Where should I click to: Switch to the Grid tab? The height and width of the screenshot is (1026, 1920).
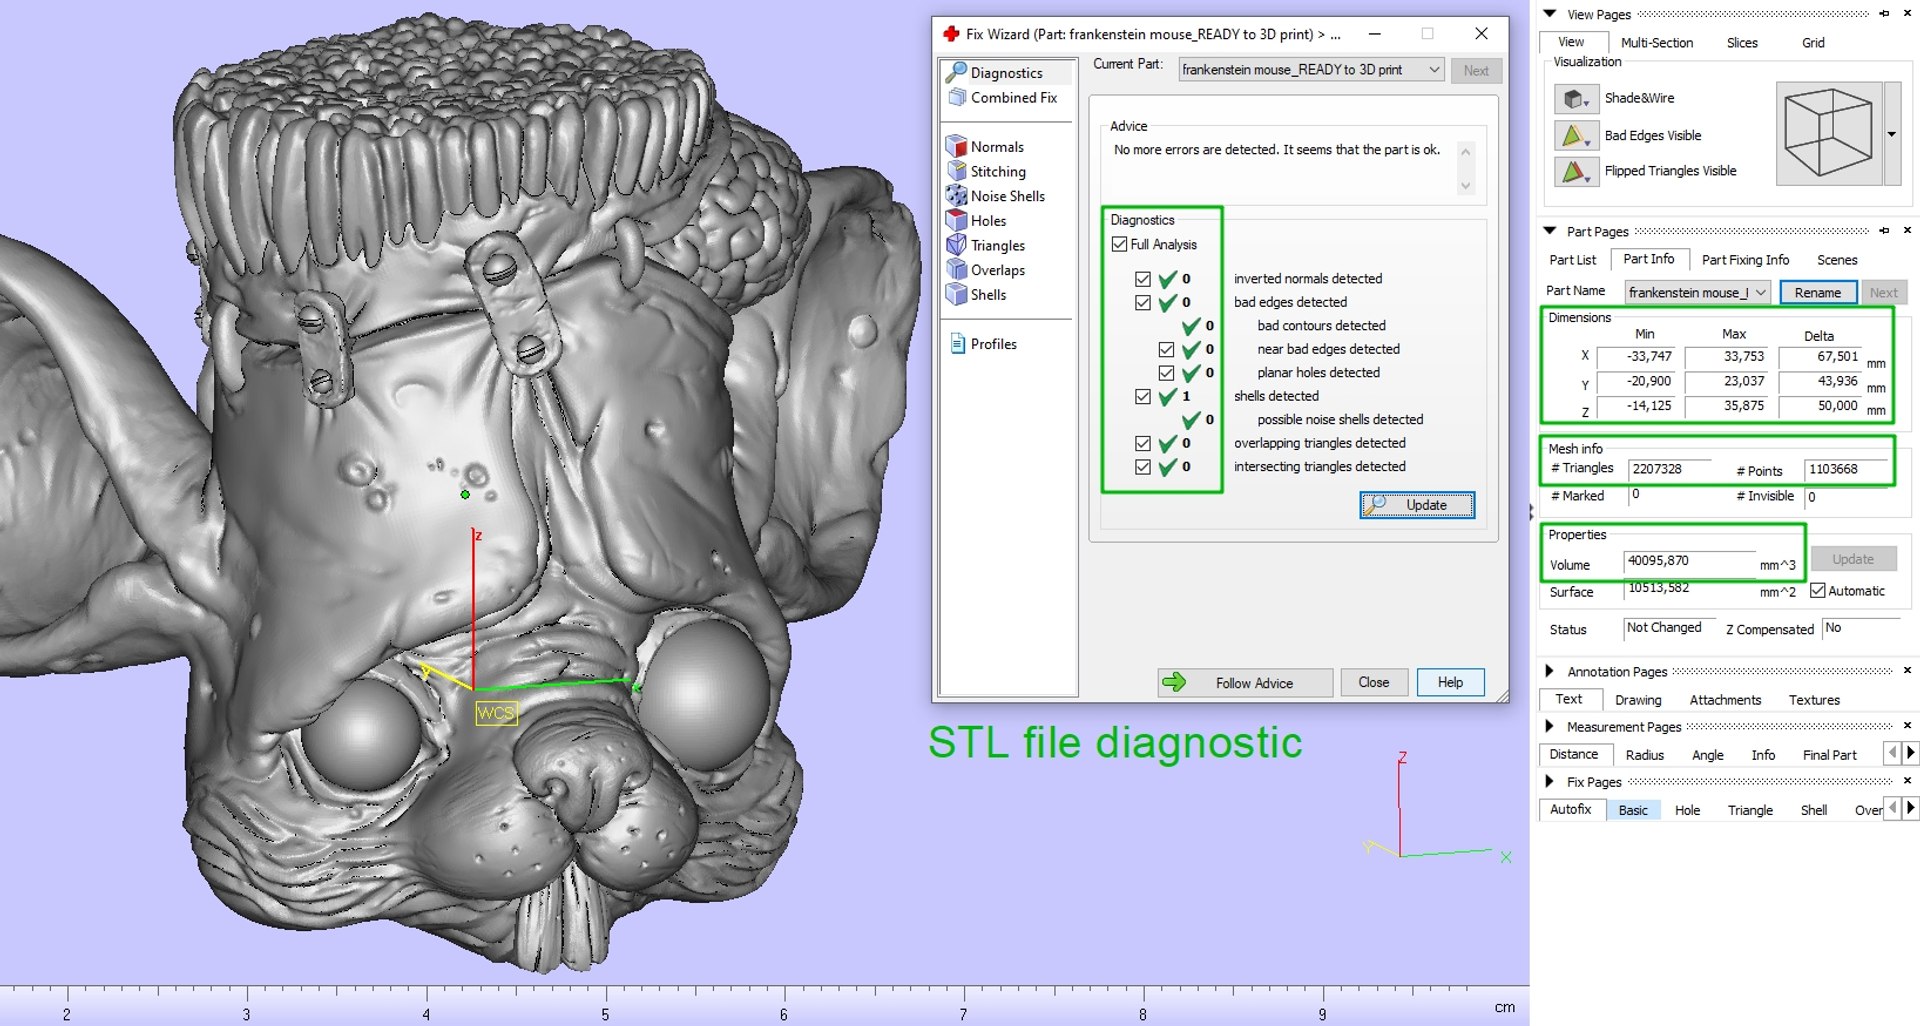(x=1813, y=43)
